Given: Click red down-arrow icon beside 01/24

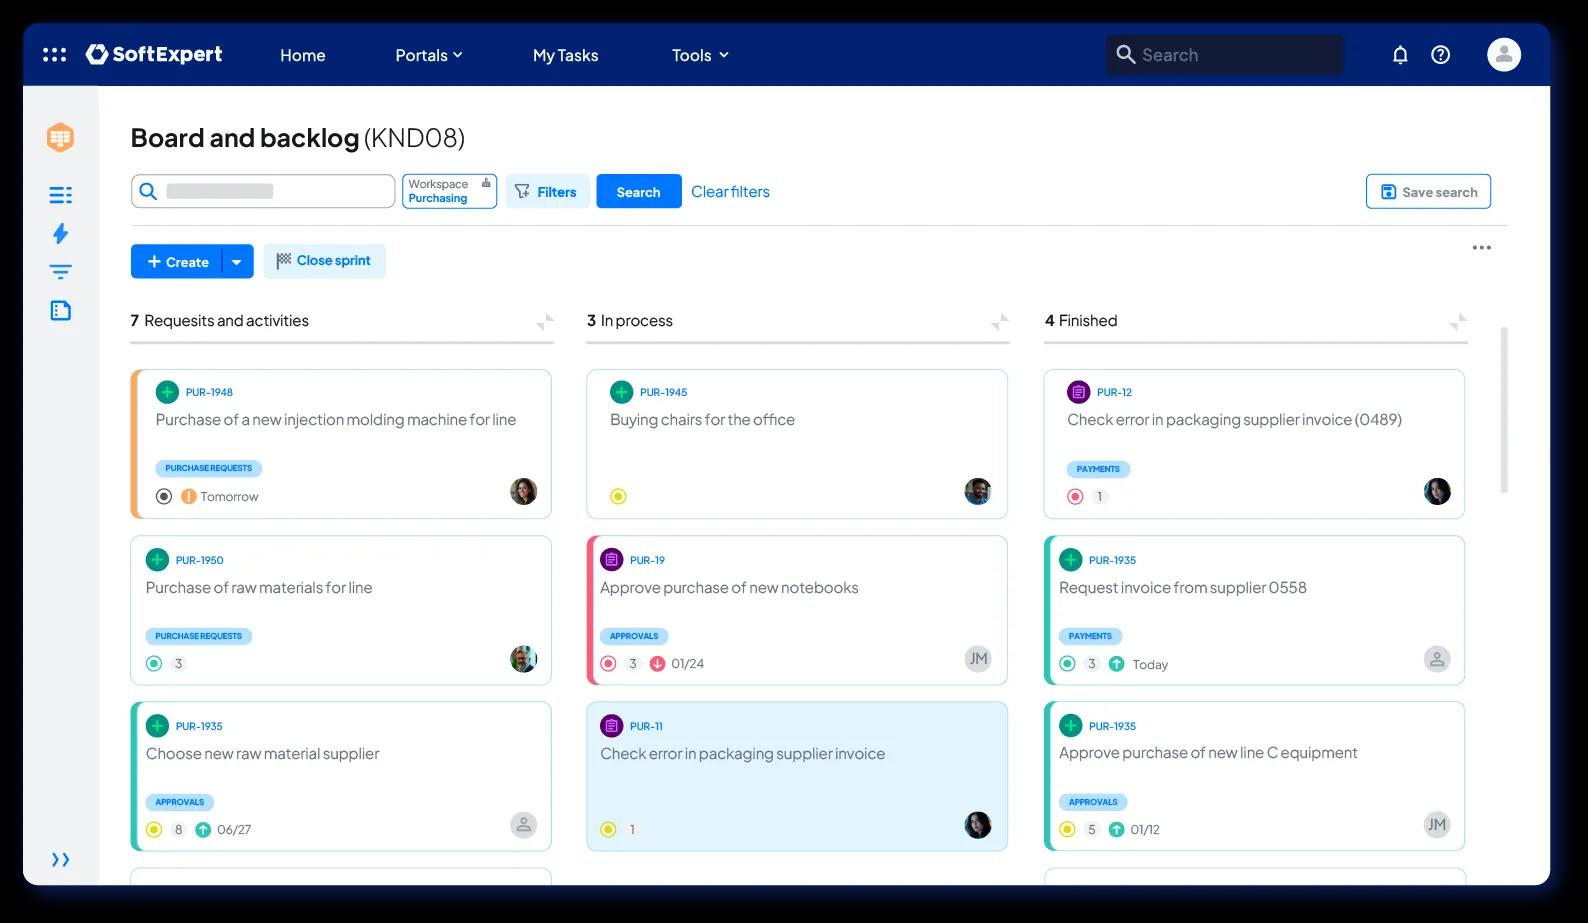Looking at the screenshot, I should coord(657,663).
